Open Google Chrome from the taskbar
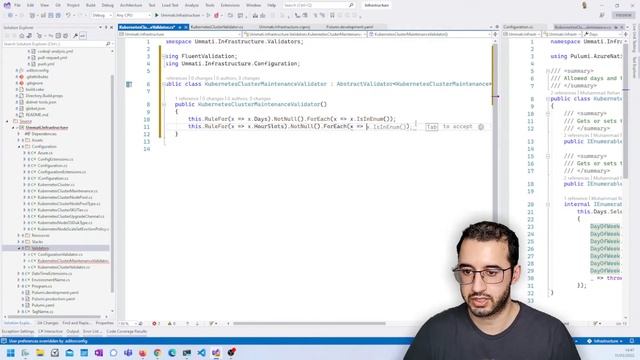The height and width of the screenshot is (360, 640). [157, 353]
